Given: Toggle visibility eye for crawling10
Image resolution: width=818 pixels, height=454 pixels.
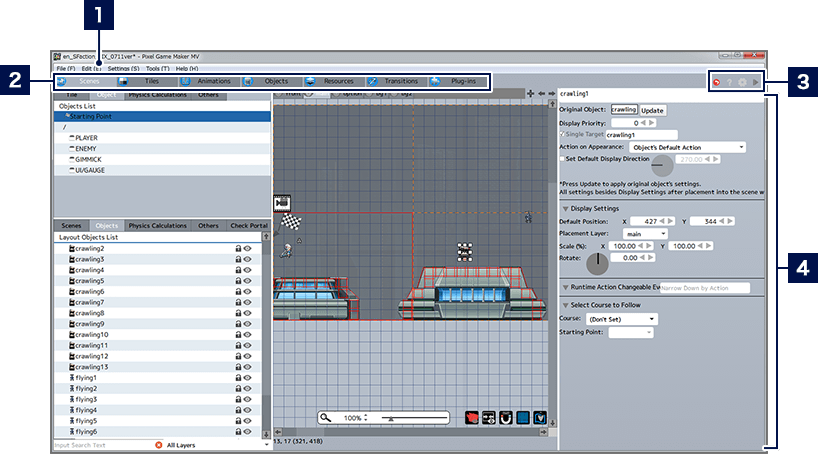Looking at the screenshot, I should click(x=247, y=335).
